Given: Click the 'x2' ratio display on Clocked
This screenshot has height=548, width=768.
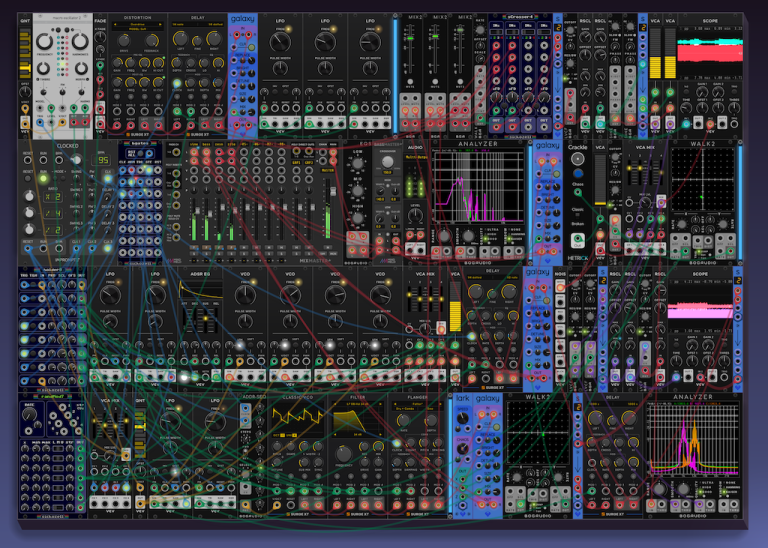Looking at the screenshot, I should pyautogui.click(x=53, y=197).
